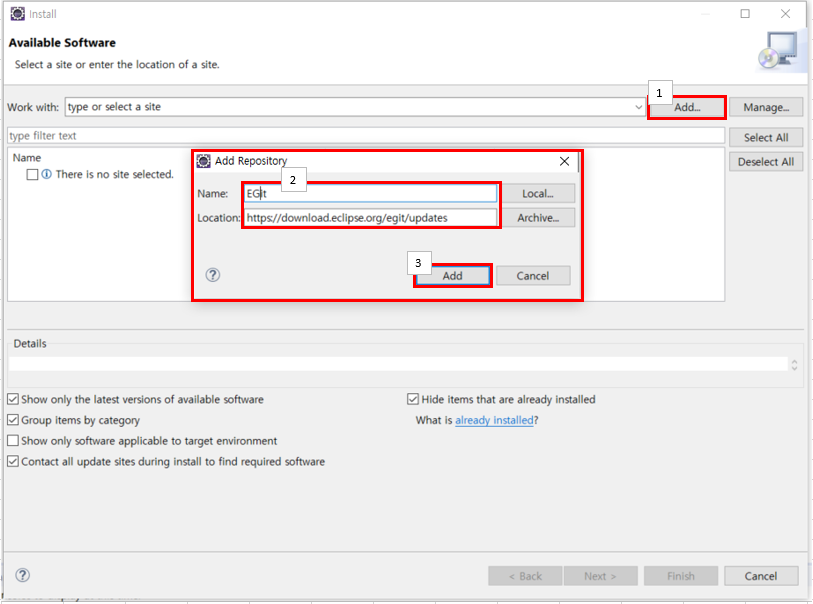Viewport: 813px width, 604px height.
Task: Open help icon at Install dialog bottom
Action: point(22,575)
